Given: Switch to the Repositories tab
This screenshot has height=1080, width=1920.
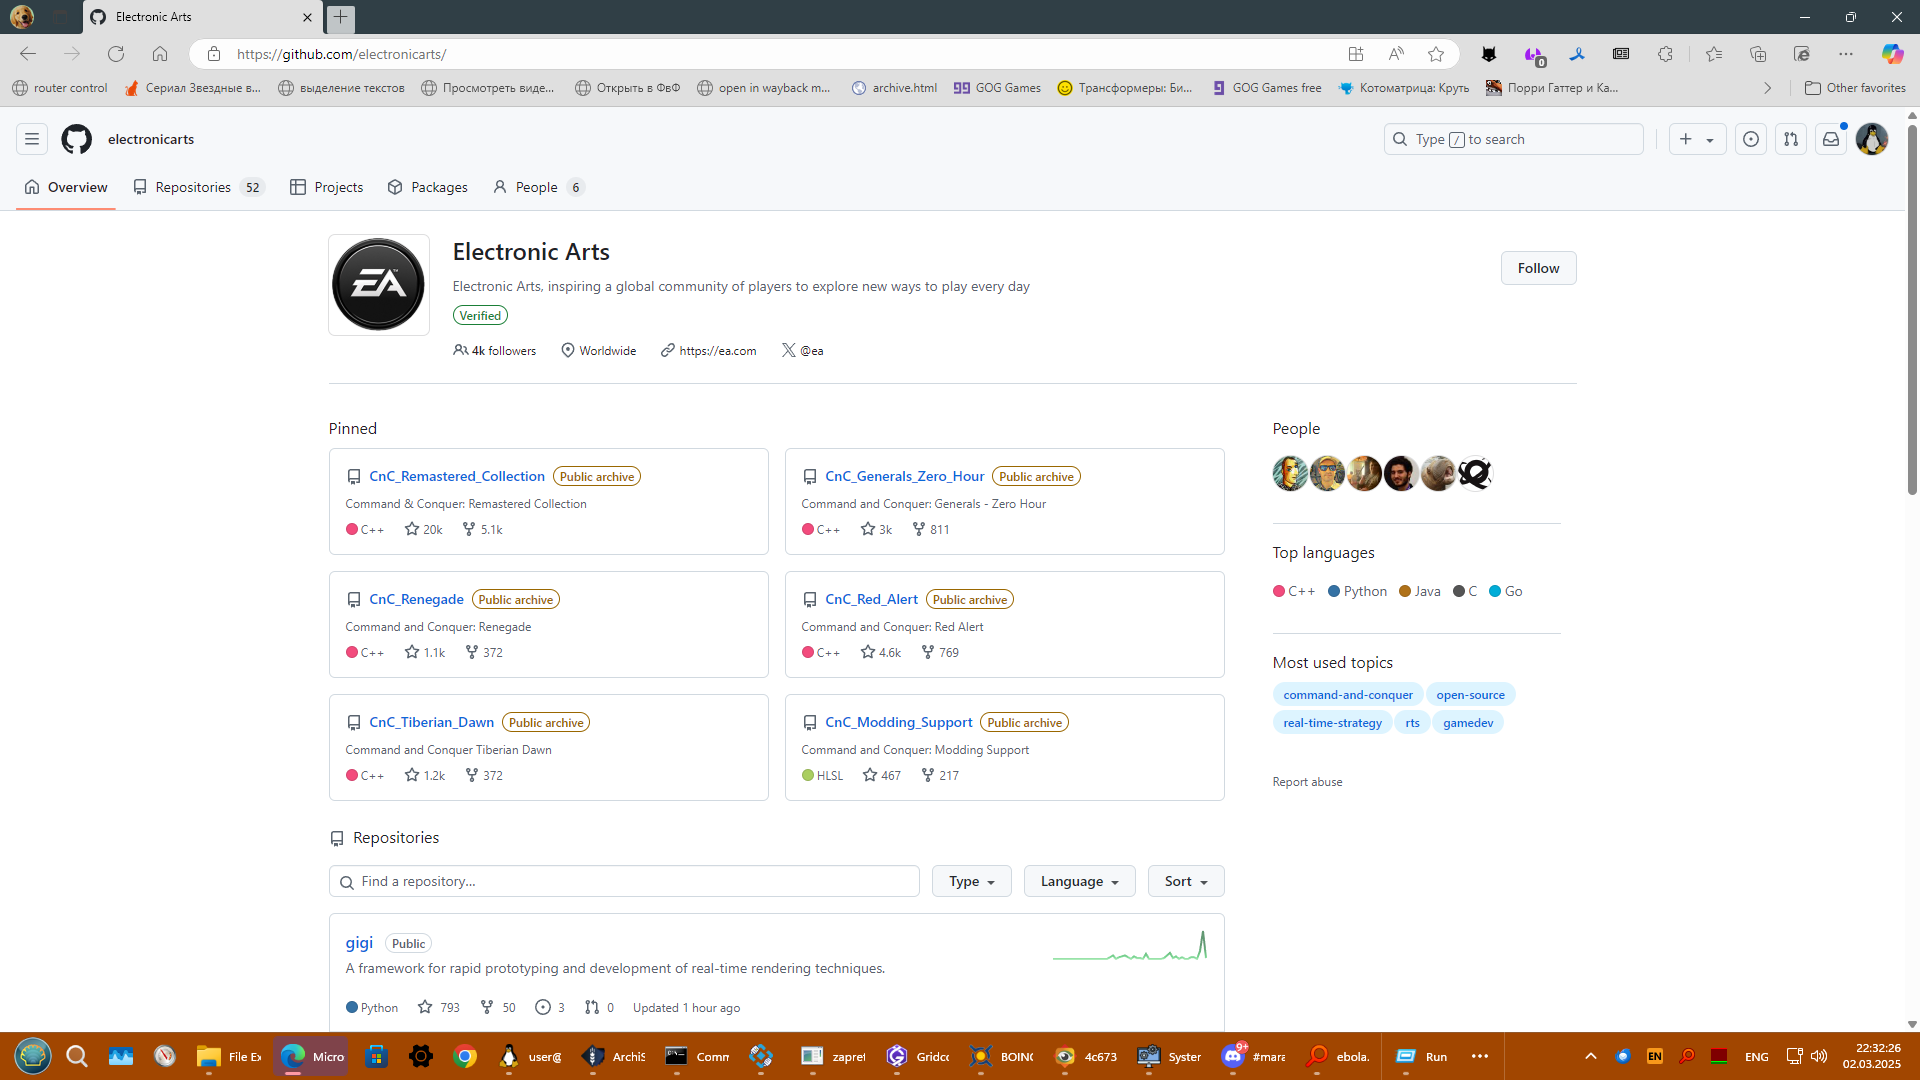Looking at the screenshot, I should click(x=193, y=187).
